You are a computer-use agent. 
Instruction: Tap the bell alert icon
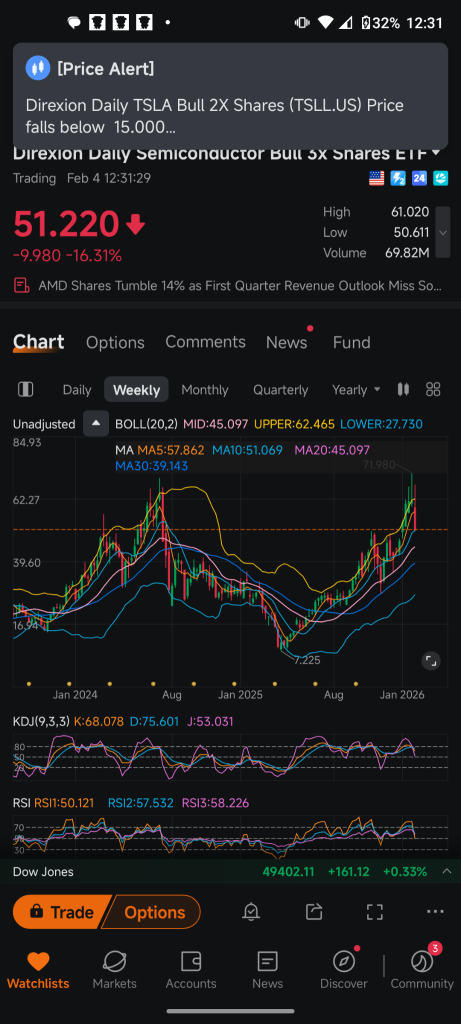point(251,912)
